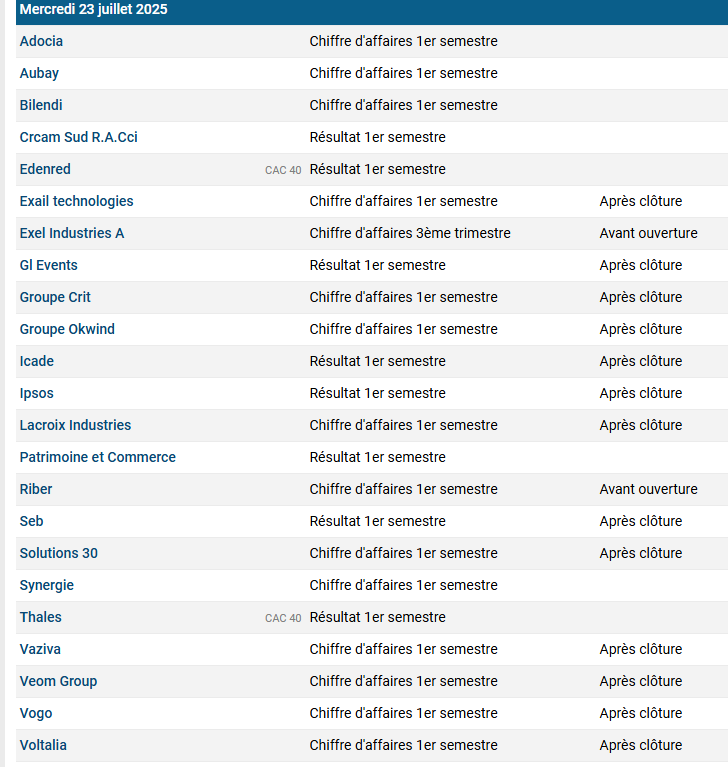This screenshot has height=767, width=728.
Task: Select Seb's Résultat 1er semestre text
Action: (378, 521)
